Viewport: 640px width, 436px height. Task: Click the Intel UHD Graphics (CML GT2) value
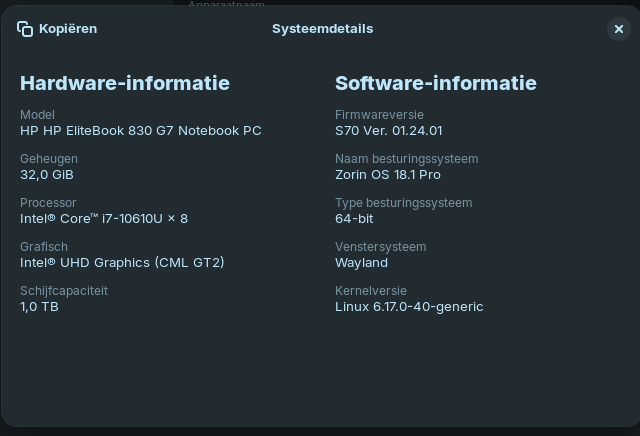[122, 262]
